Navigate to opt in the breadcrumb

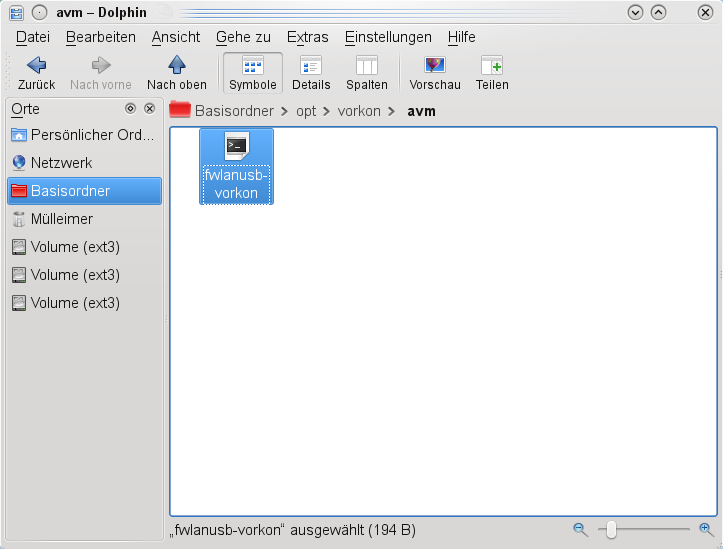(306, 111)
